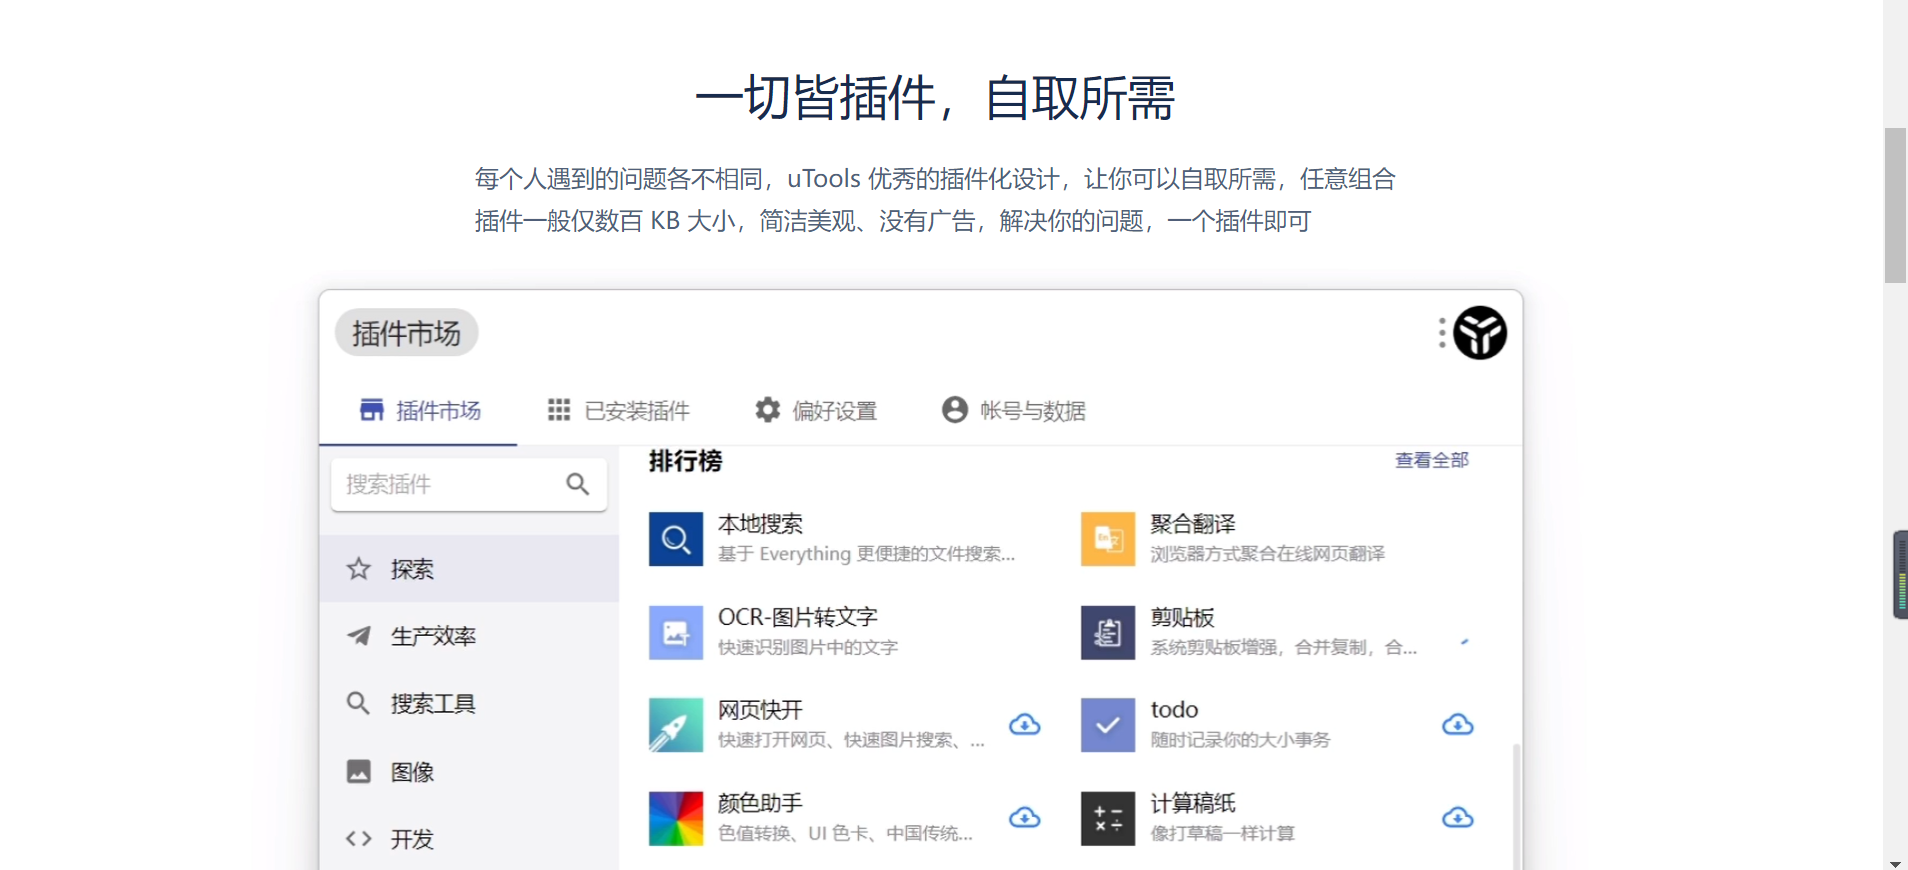Click the 排行榜 section heading
Viewport: 1908px width, 870px height.
tap(685, 461)
